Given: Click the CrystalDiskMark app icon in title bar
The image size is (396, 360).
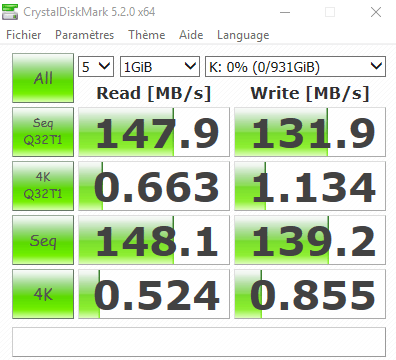Looking at the screenshot, I should tap(10, 12).
